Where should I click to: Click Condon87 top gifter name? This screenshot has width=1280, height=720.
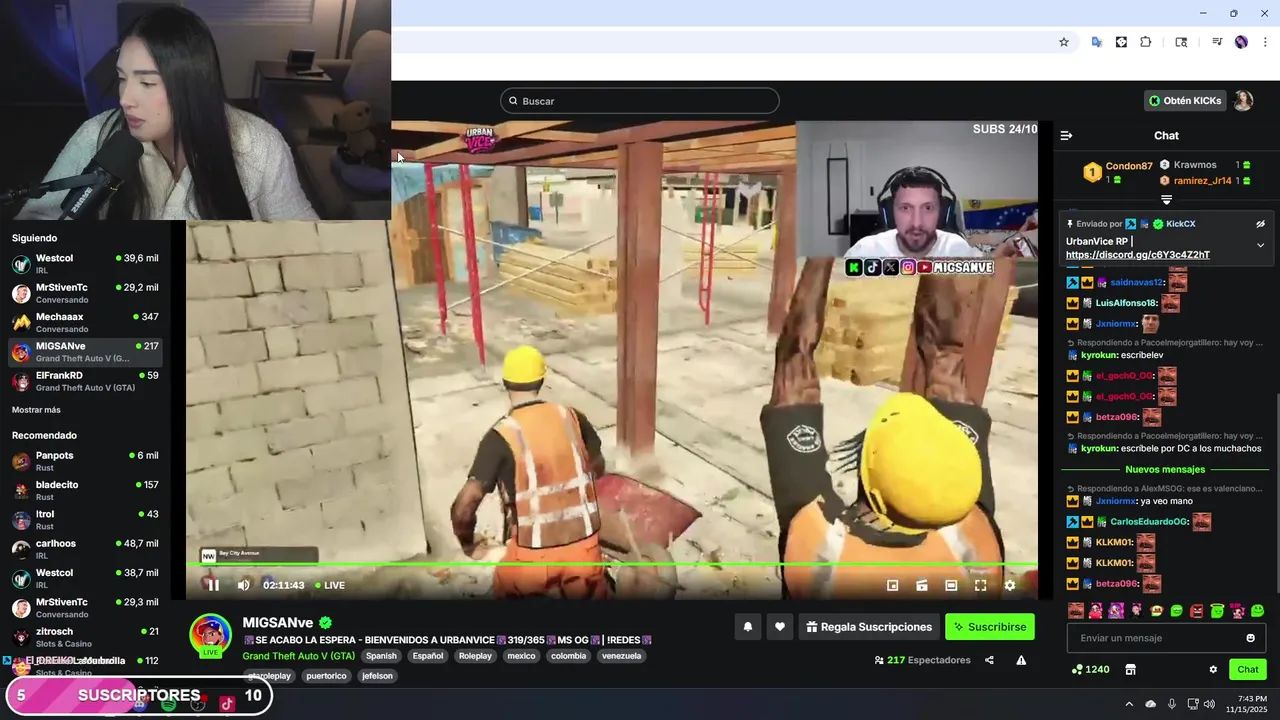click(1129, 166)
